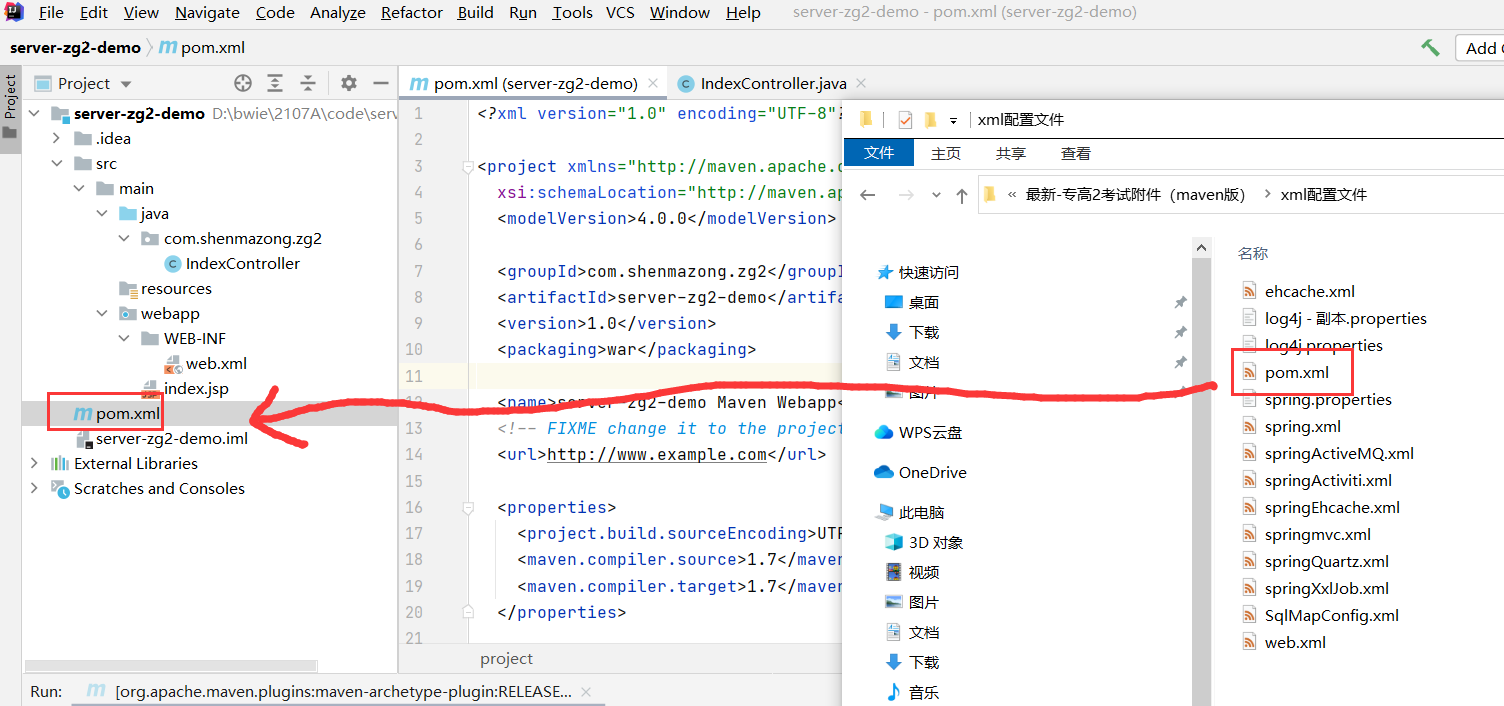Screen dimensions: 1504x706
Task: Click Project panel horizontal scrollbar
Action: click(x=170, y=665)
